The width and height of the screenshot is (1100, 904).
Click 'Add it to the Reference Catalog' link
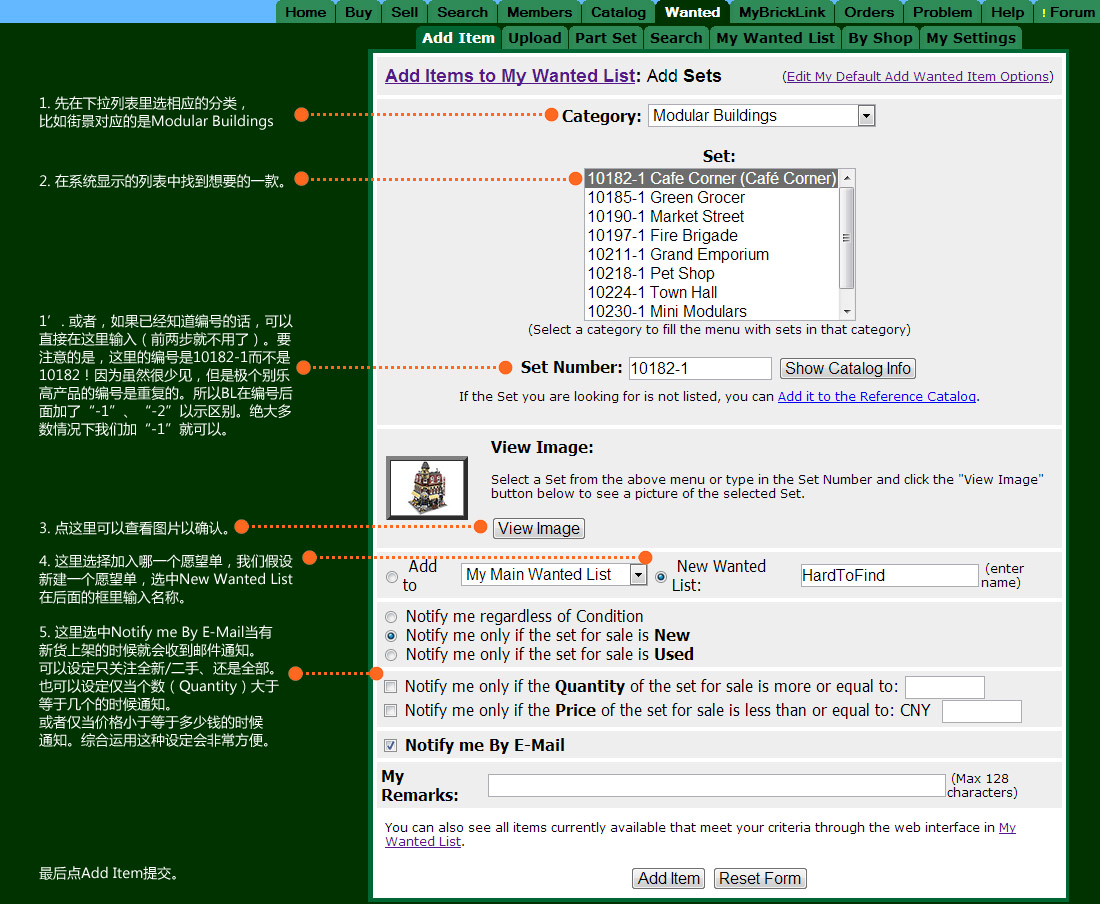point(876,396)
